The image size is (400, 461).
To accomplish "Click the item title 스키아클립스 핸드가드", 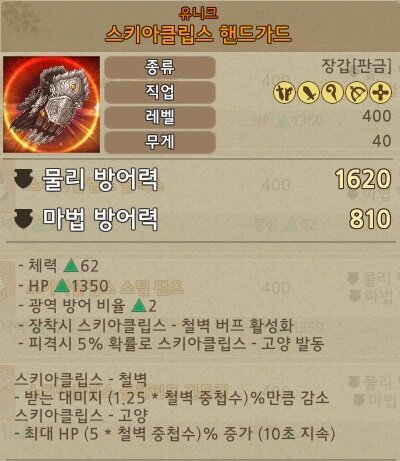I will (x=198, y=34).
